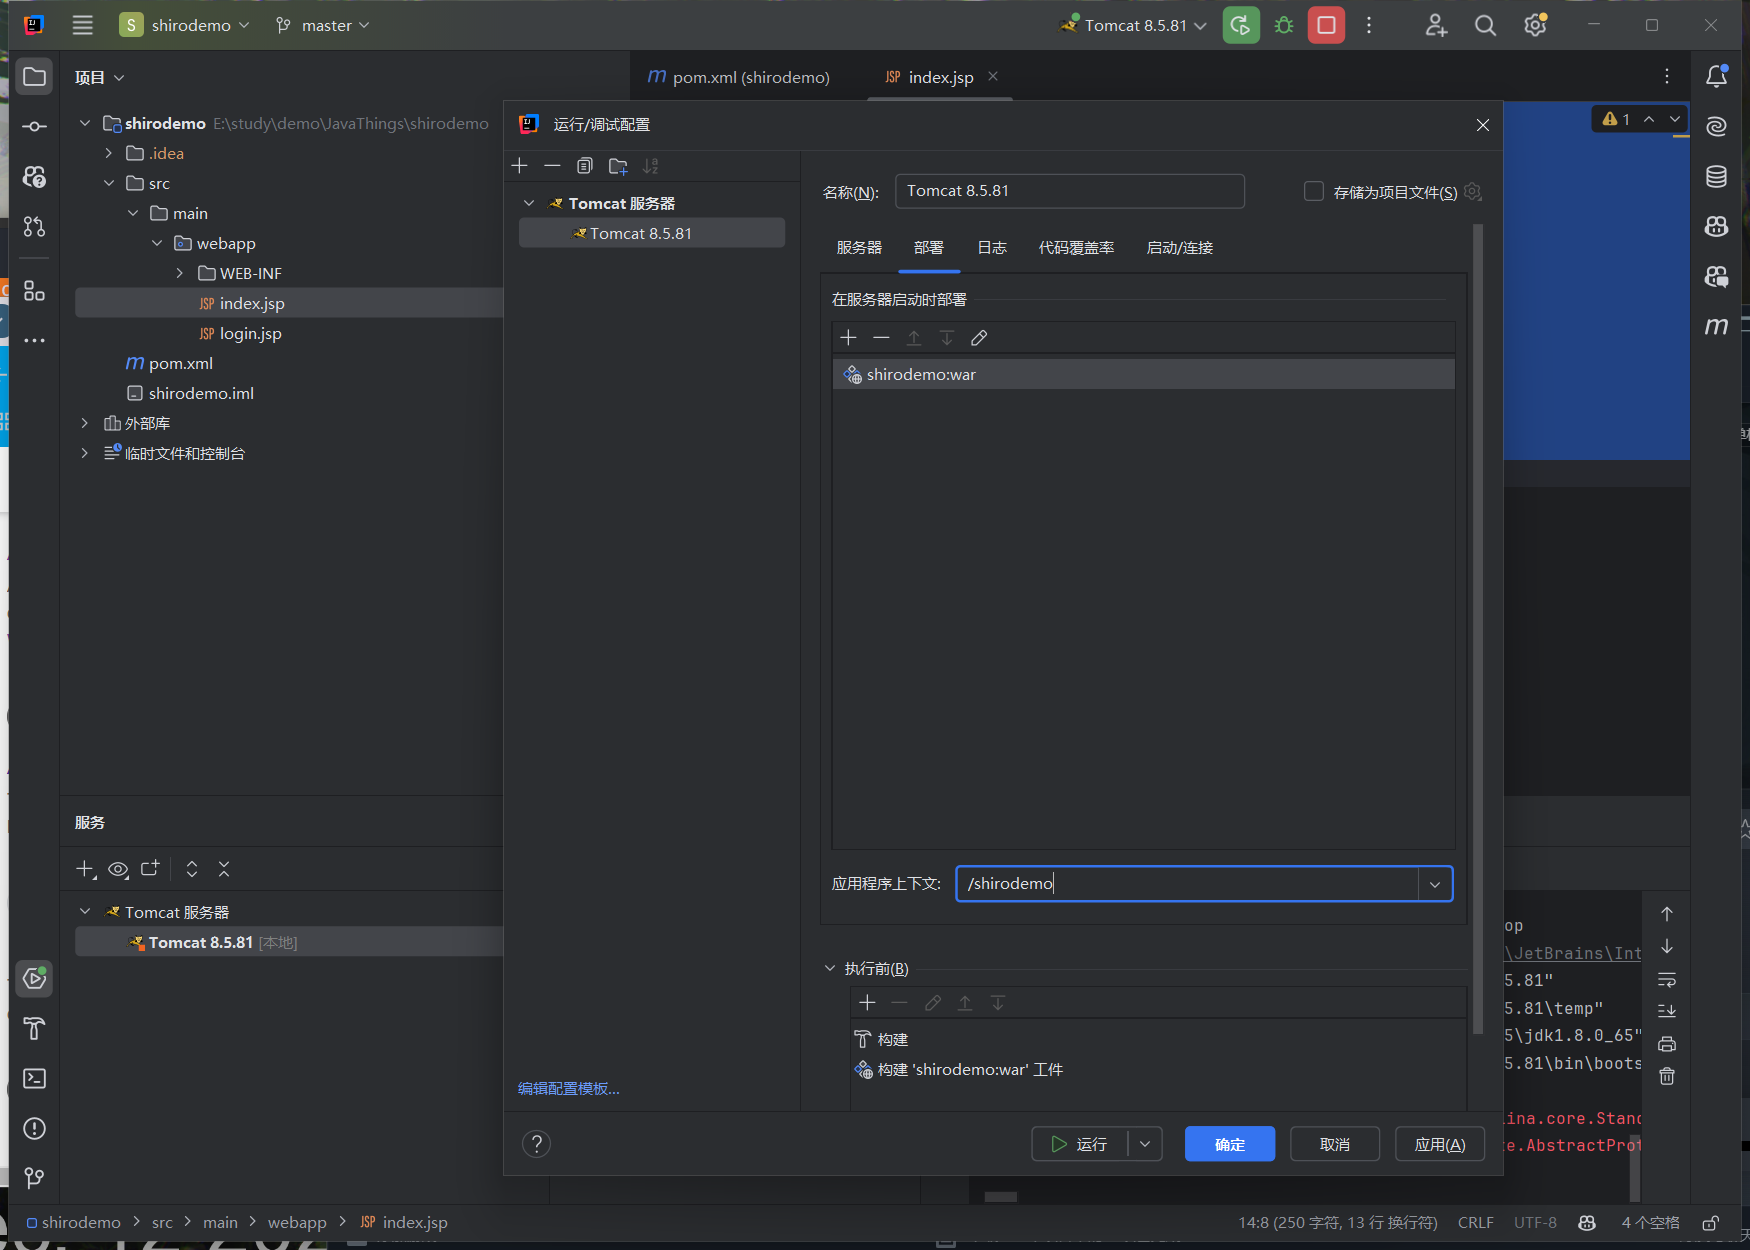Toggle read-only lock in status bar

(1711, 1222)
